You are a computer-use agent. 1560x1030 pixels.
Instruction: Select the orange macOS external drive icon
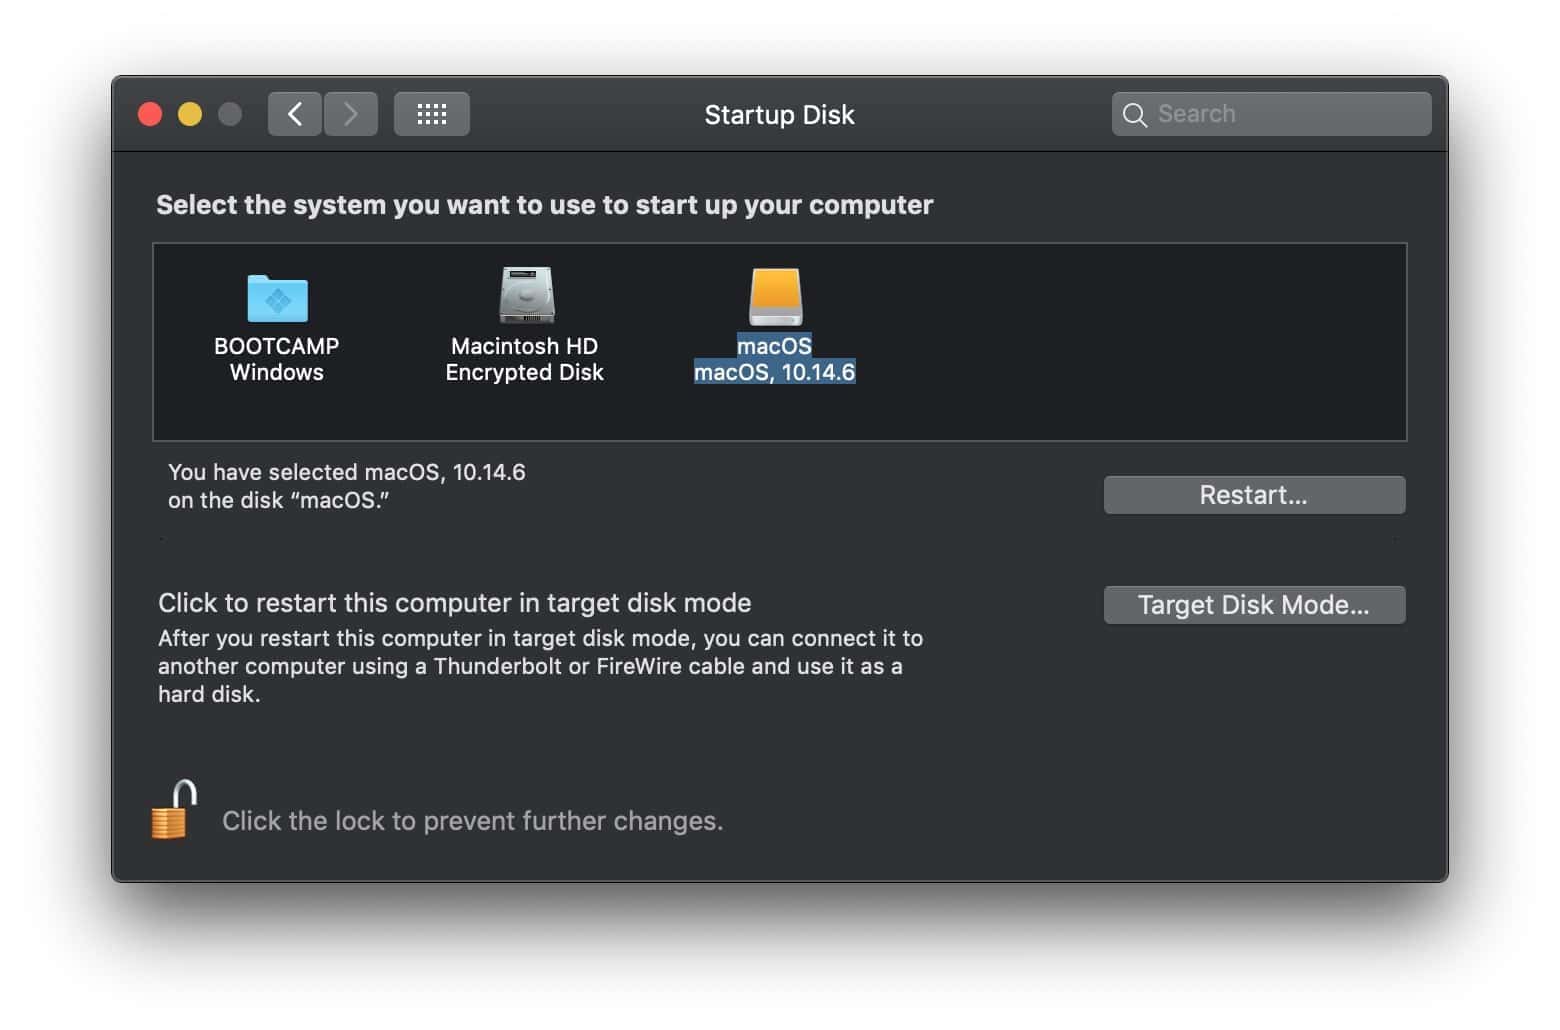(775, 296)
